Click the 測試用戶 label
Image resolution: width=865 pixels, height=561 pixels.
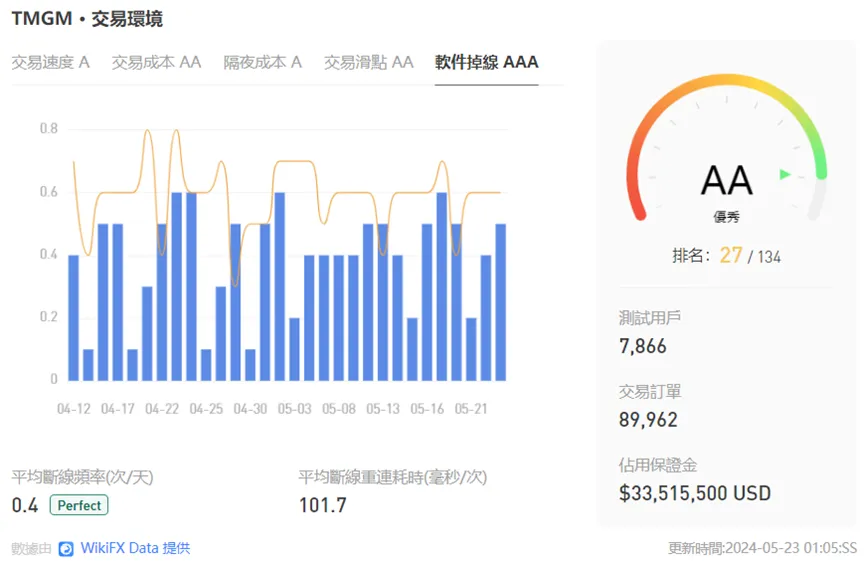[x=649, y=318]
